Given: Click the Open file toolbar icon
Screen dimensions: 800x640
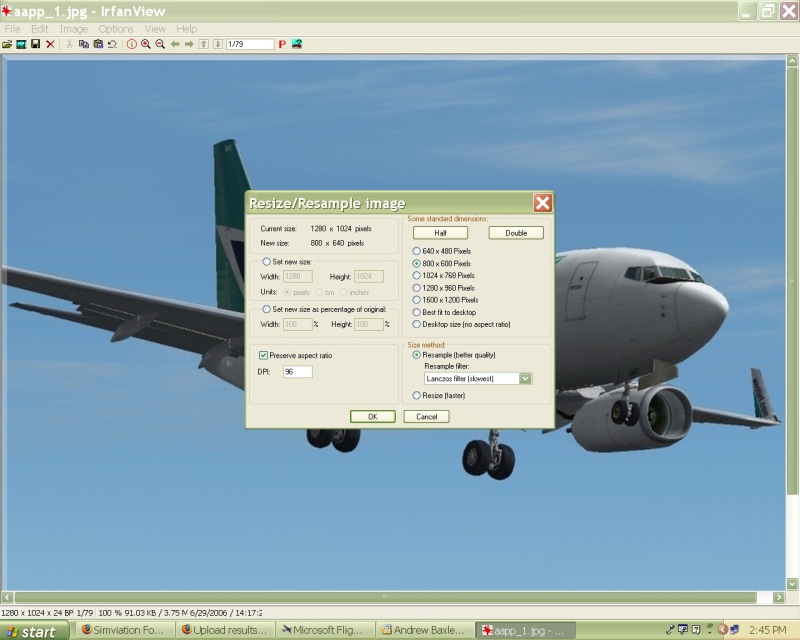Looking at the screenshot, I should click(7, 45).
